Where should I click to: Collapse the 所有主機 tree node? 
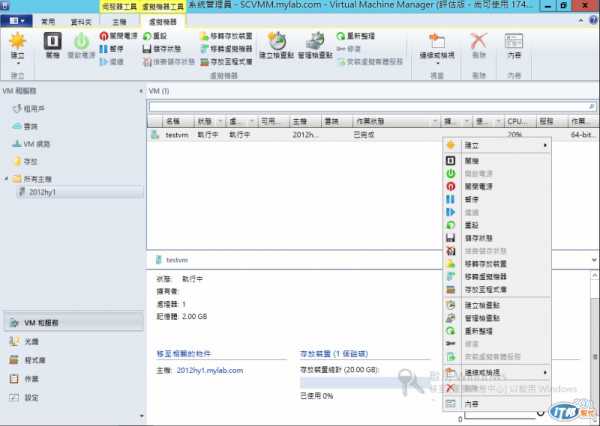[x=7, y=179]
